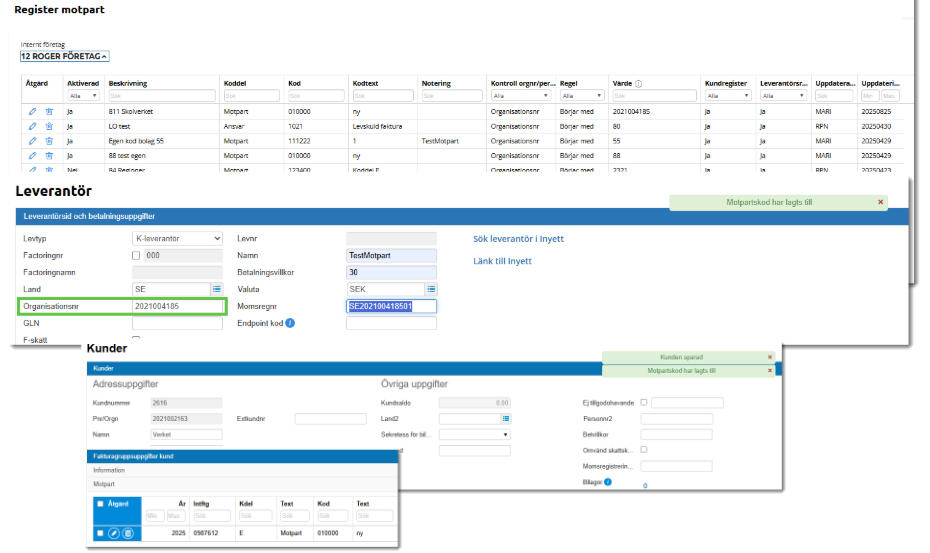The image size is (930, 553).
Task: Click the Betalningsvillkor field with 30
Action: click(x=391, y=272)
